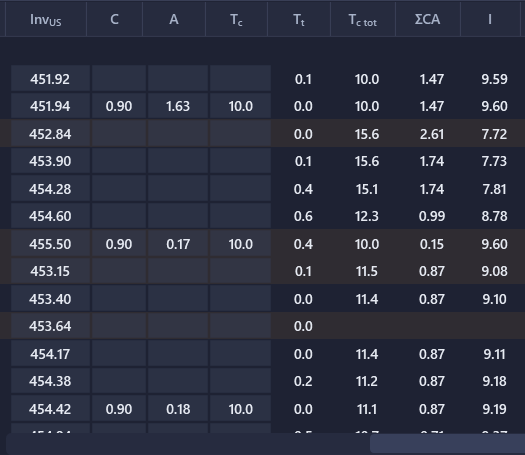Click empty A cell in row 452.84
The height and width of the screenshot is (455, 525).
coord(178,134)
